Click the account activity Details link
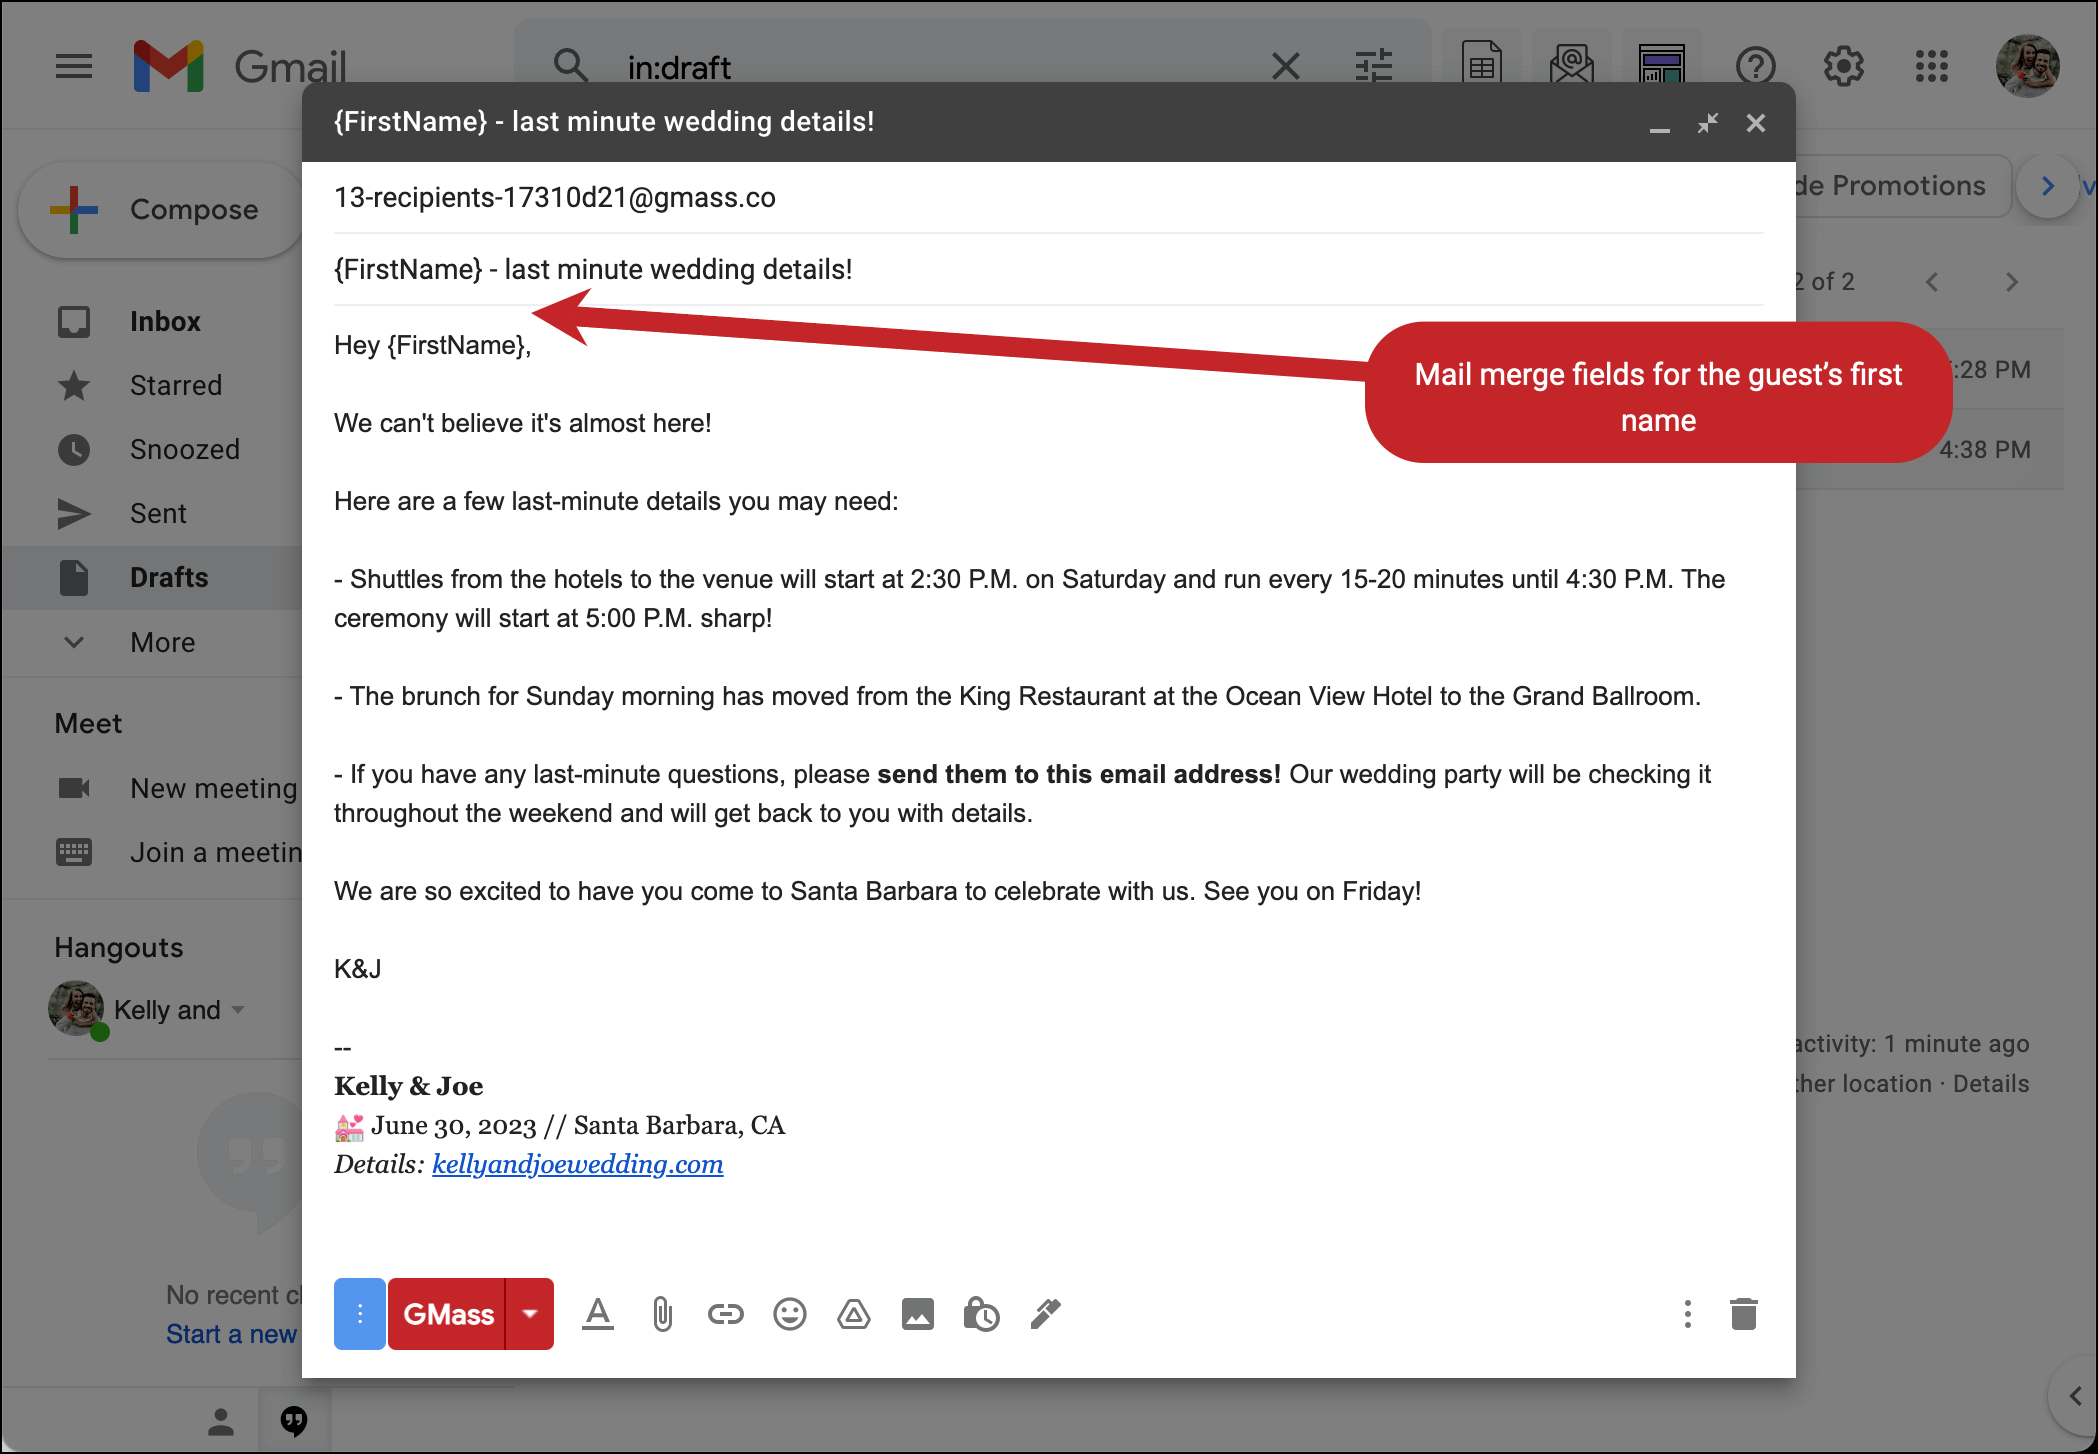2098x1454 pixels. coord(1991,1084)
